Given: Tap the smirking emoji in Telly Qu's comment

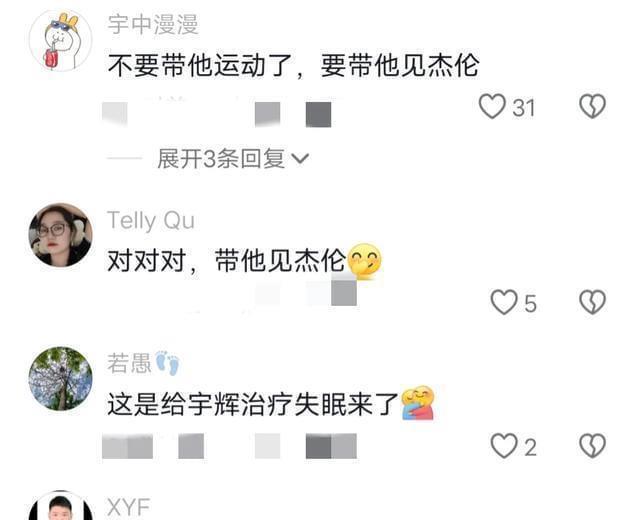Looking at the screenshot, I should tap(364, 260).
